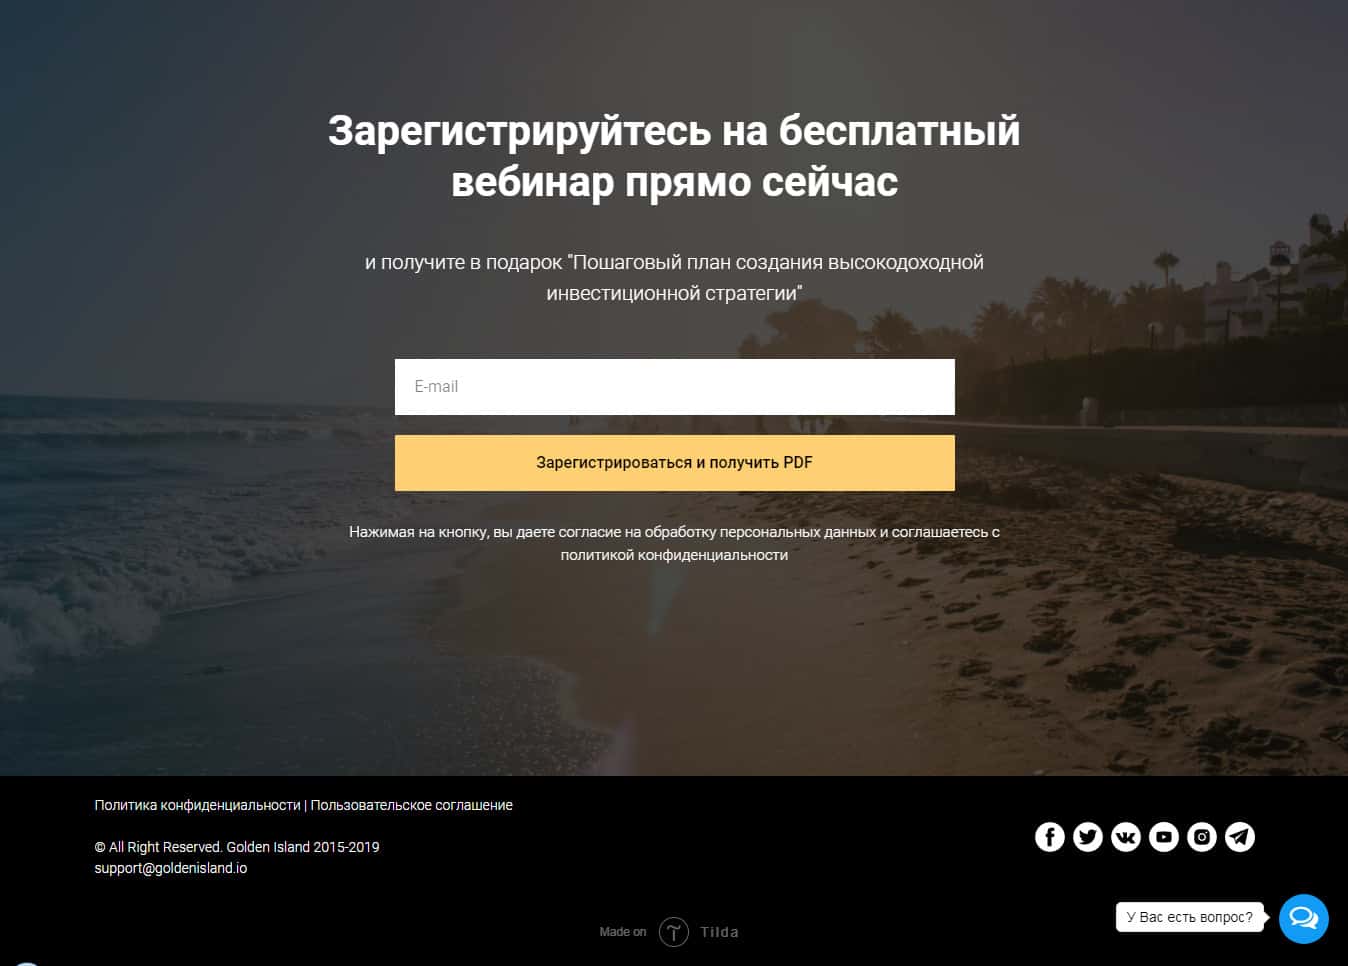
Task: Click the webinar registration headline
Action: (x=674, y=156)
